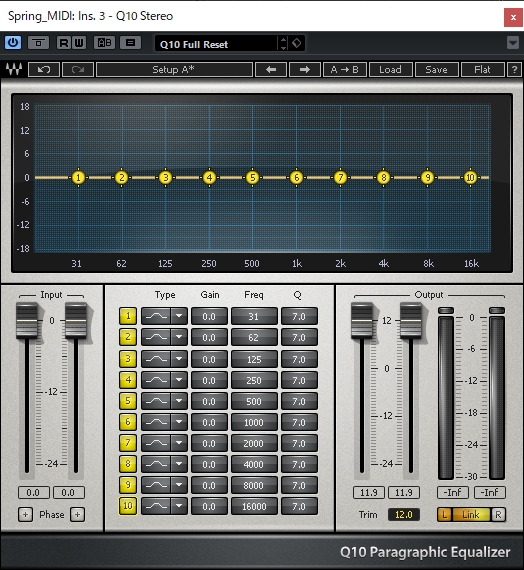The height and width of the screenshot is (570, 524).
Task: Select band 4 node on the EQ graph
Action: (x=209, y=178)
